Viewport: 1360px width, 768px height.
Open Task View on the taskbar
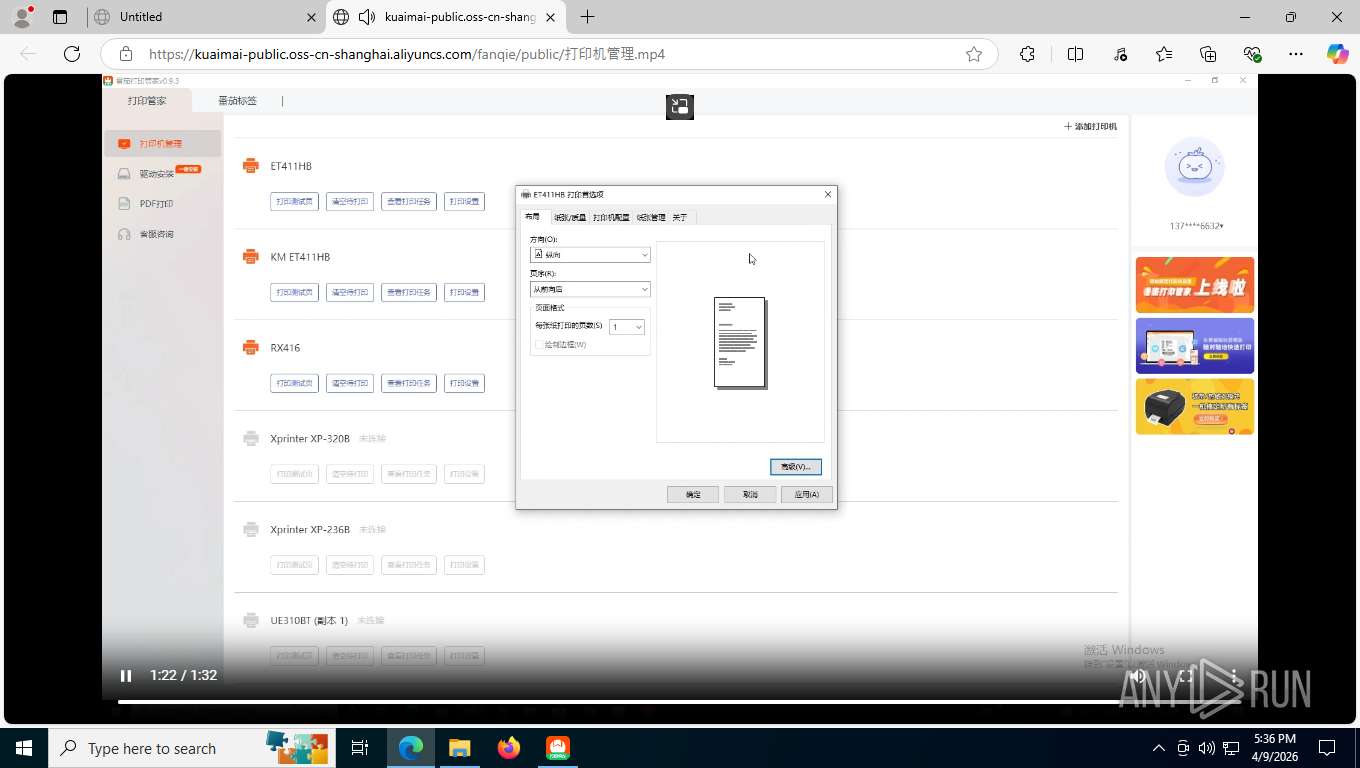pos(360,748)
